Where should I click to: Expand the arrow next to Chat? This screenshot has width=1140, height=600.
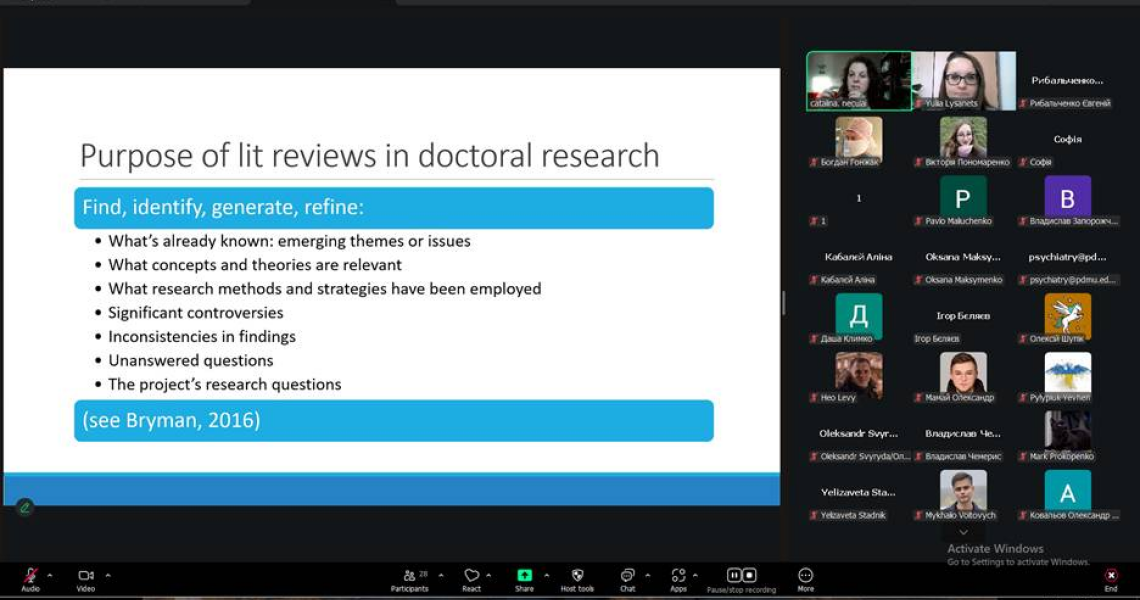click(x=647, y=575)
